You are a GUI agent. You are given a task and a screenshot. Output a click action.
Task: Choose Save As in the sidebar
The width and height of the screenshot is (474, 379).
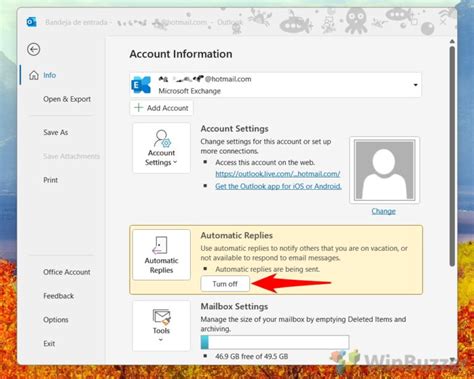click(56, 132)
